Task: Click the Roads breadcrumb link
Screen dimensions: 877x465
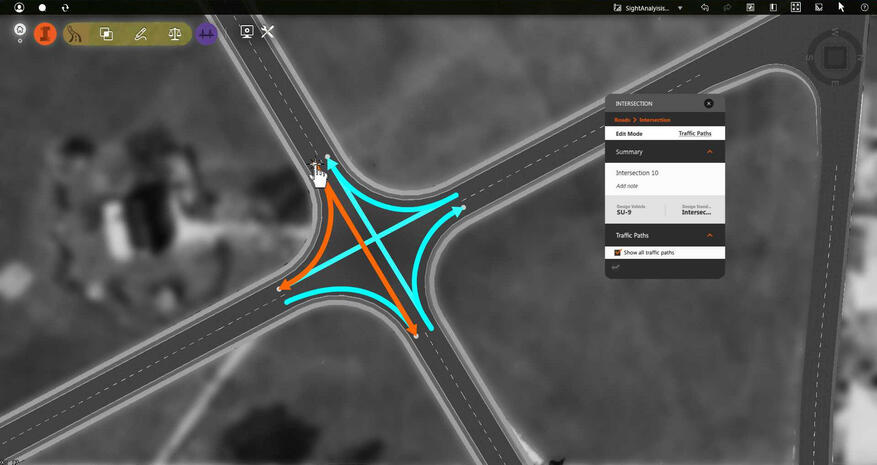Action: [622, 120]
